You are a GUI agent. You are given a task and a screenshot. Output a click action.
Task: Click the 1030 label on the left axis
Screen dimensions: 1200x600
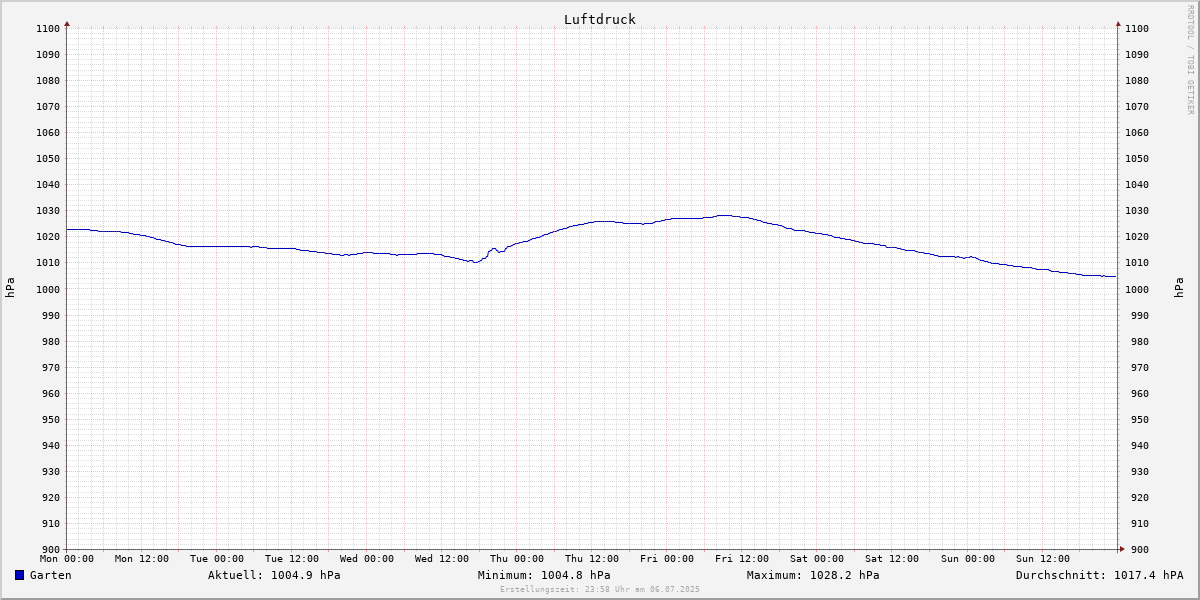[x=48, y=211]
